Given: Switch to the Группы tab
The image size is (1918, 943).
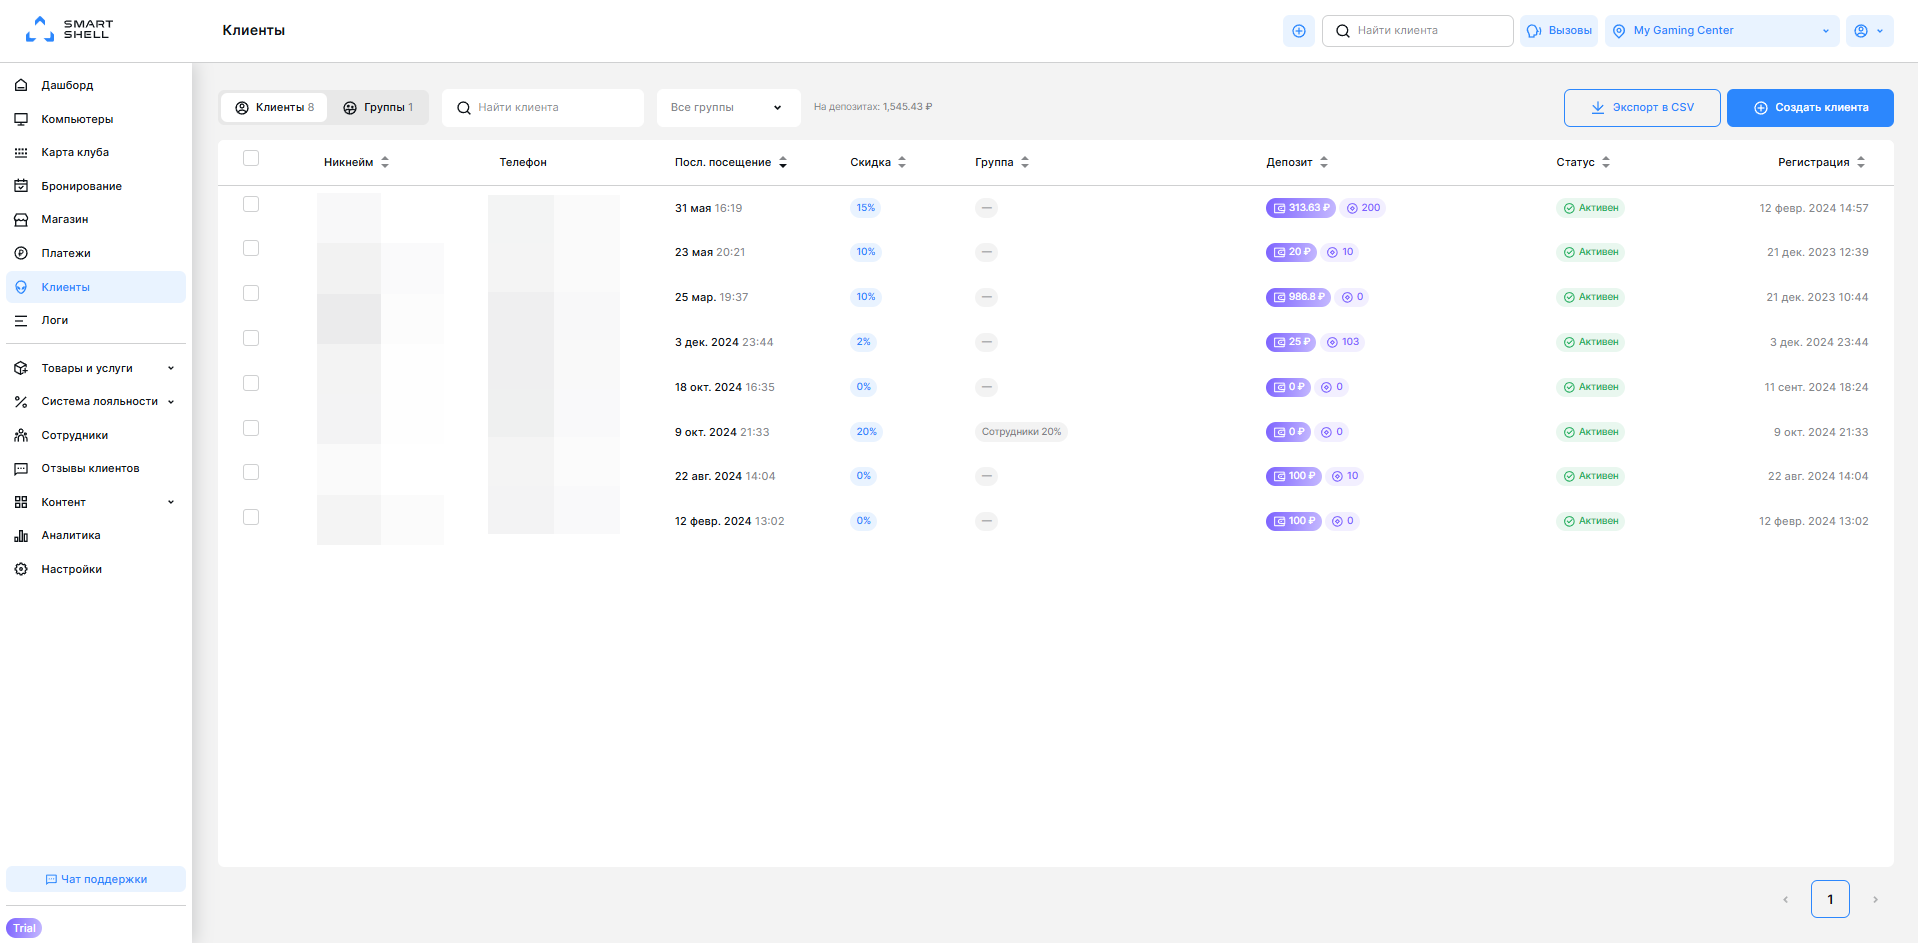Looking at the screenshot, I should click(378, 108).
